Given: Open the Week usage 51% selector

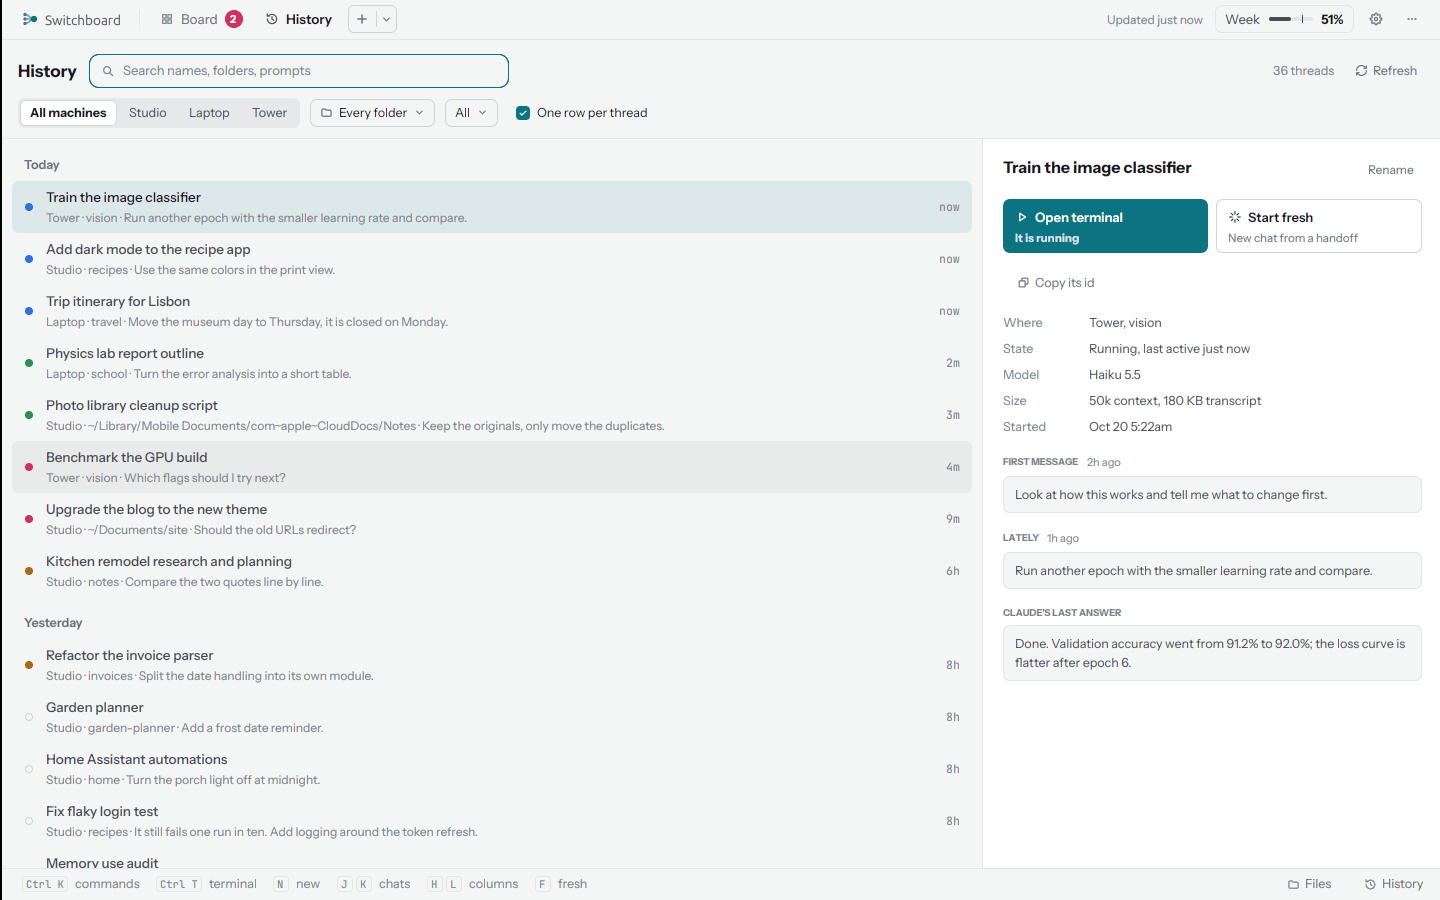Looking at the screenshot, I should tap(1284, 19).
